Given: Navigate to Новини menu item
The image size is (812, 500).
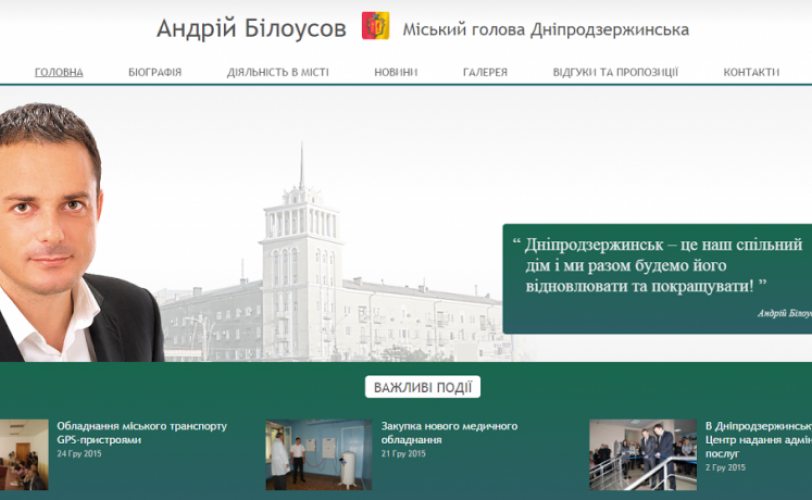Looking at the screenshot, I should (396, 72).
